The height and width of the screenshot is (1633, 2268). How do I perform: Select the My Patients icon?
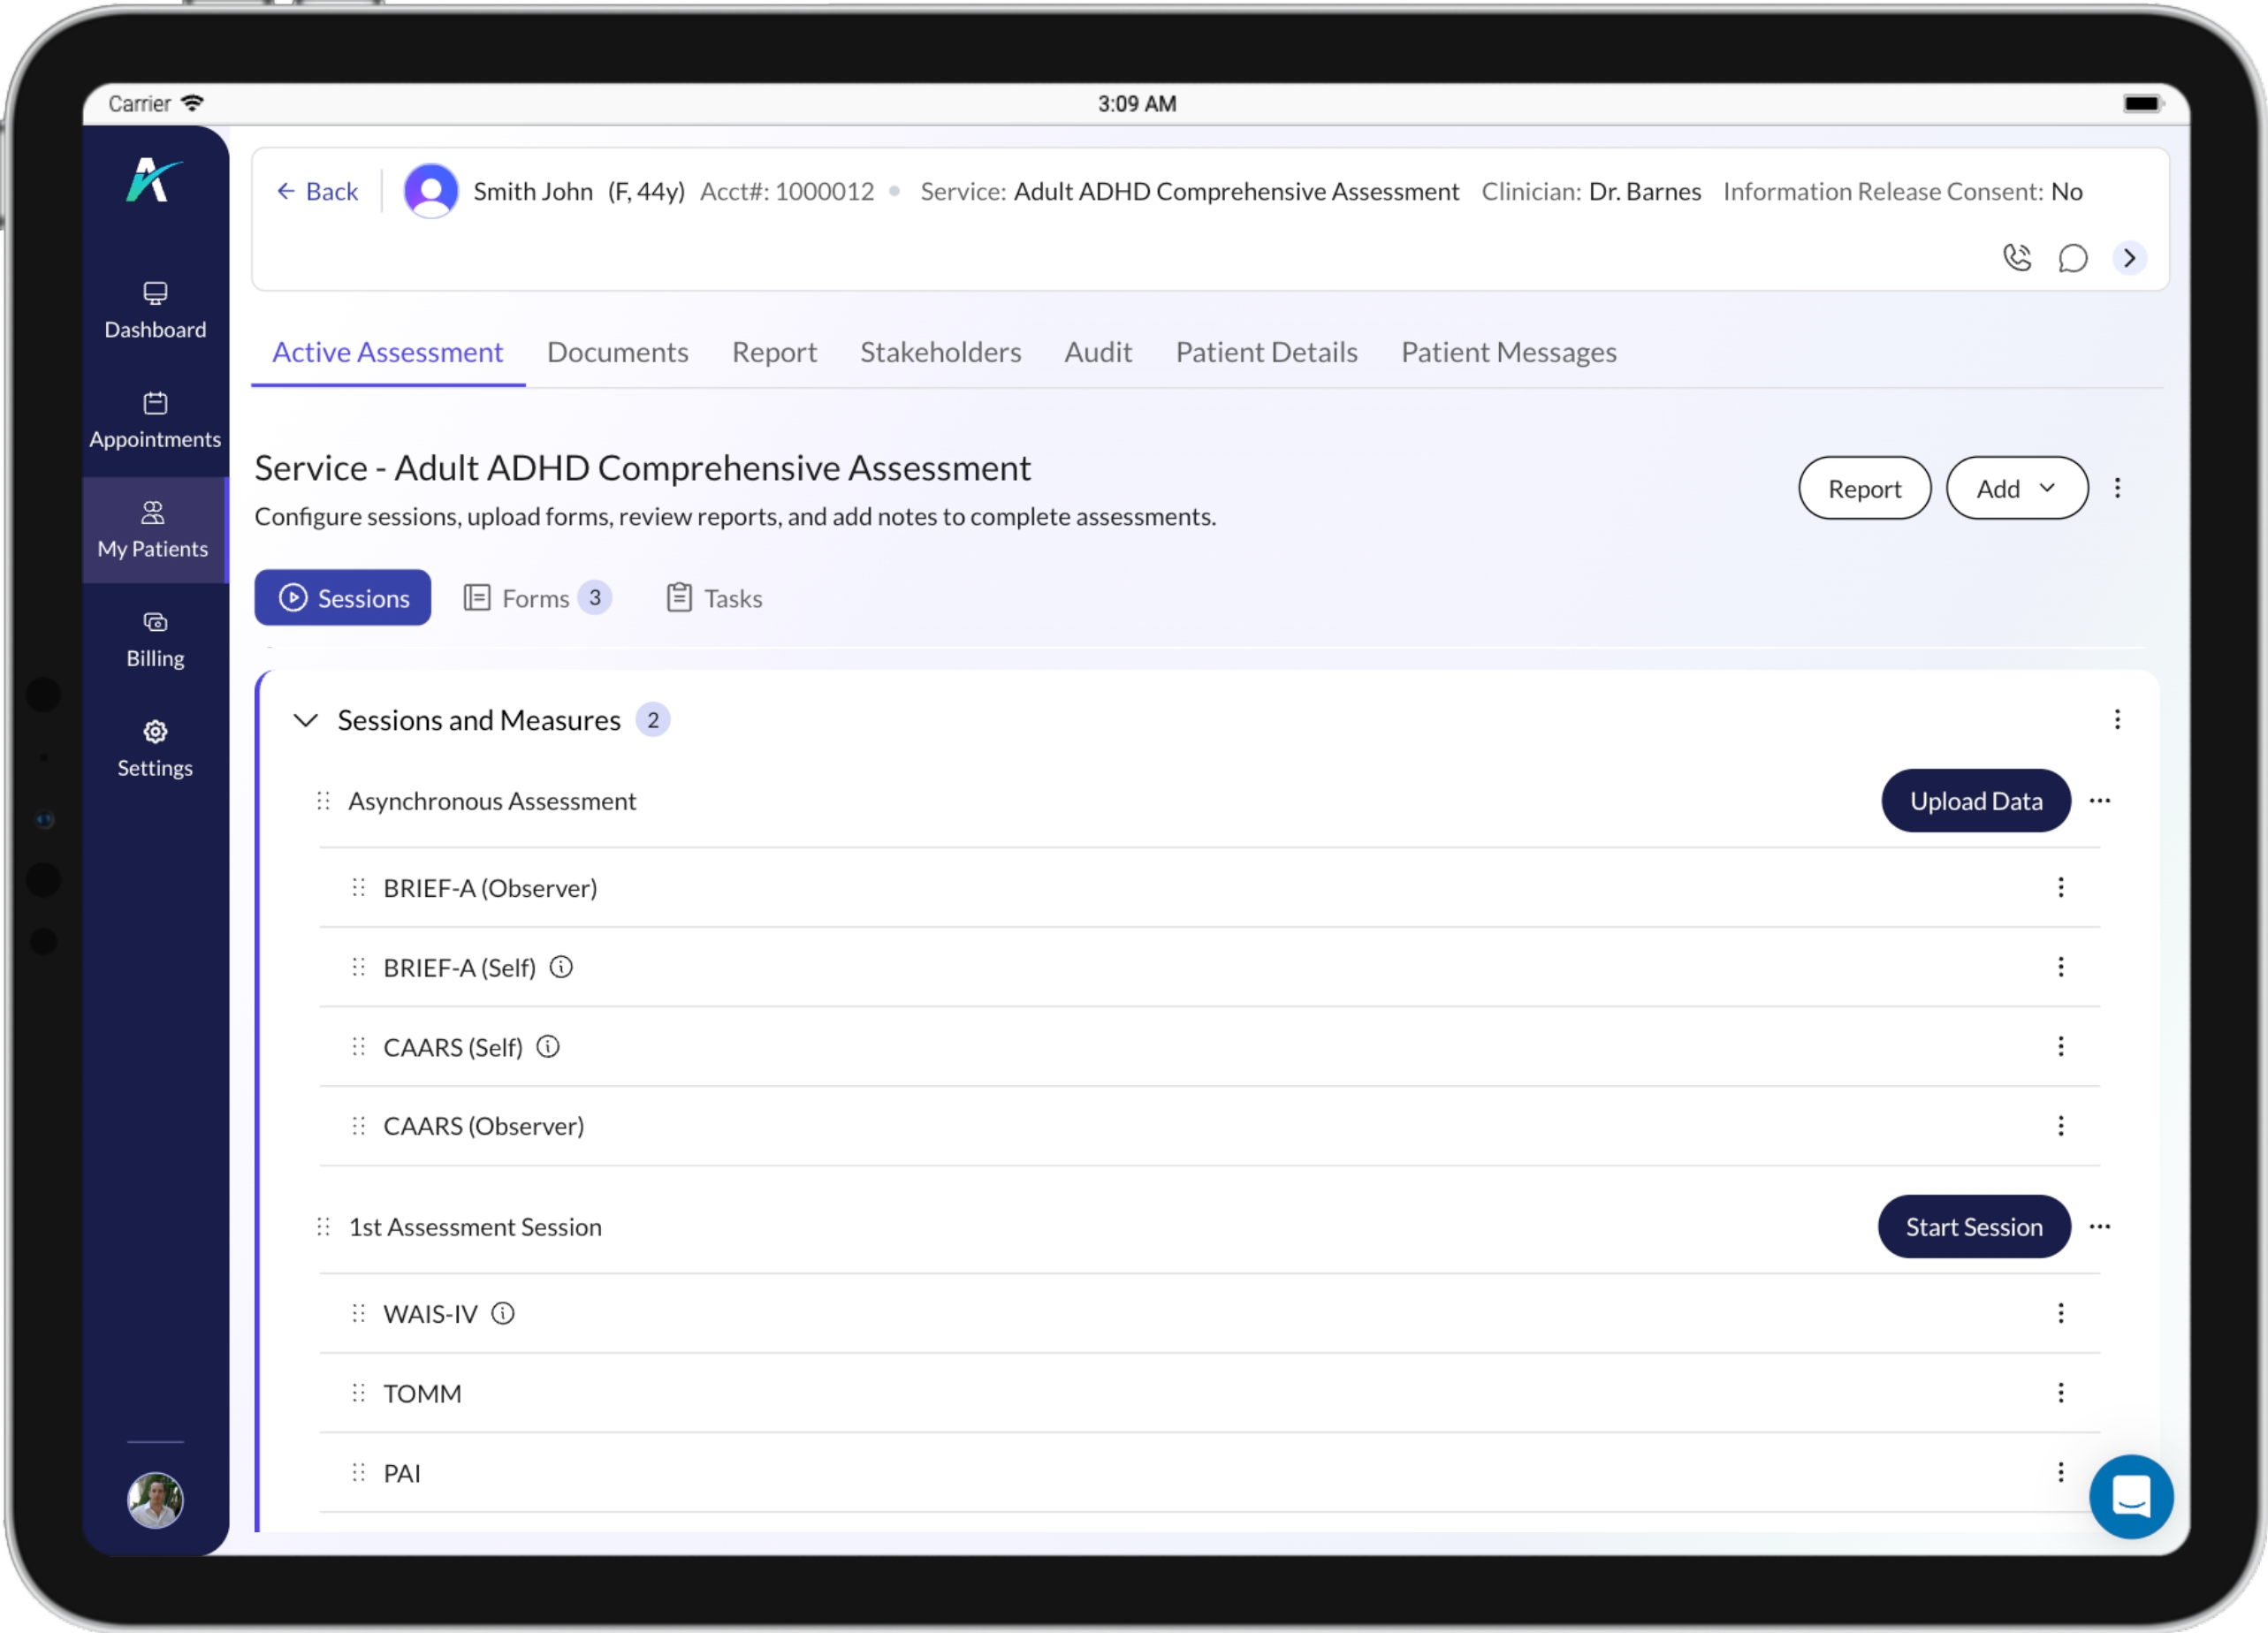tap(155, 513)
